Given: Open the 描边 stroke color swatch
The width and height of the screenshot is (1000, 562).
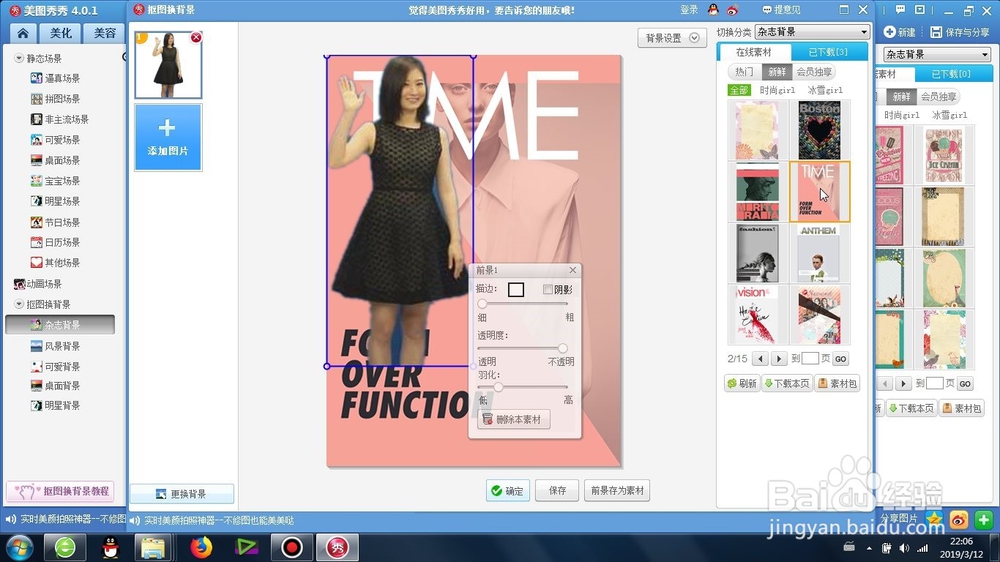Looking at the screenshot, I should pos(516,290).
